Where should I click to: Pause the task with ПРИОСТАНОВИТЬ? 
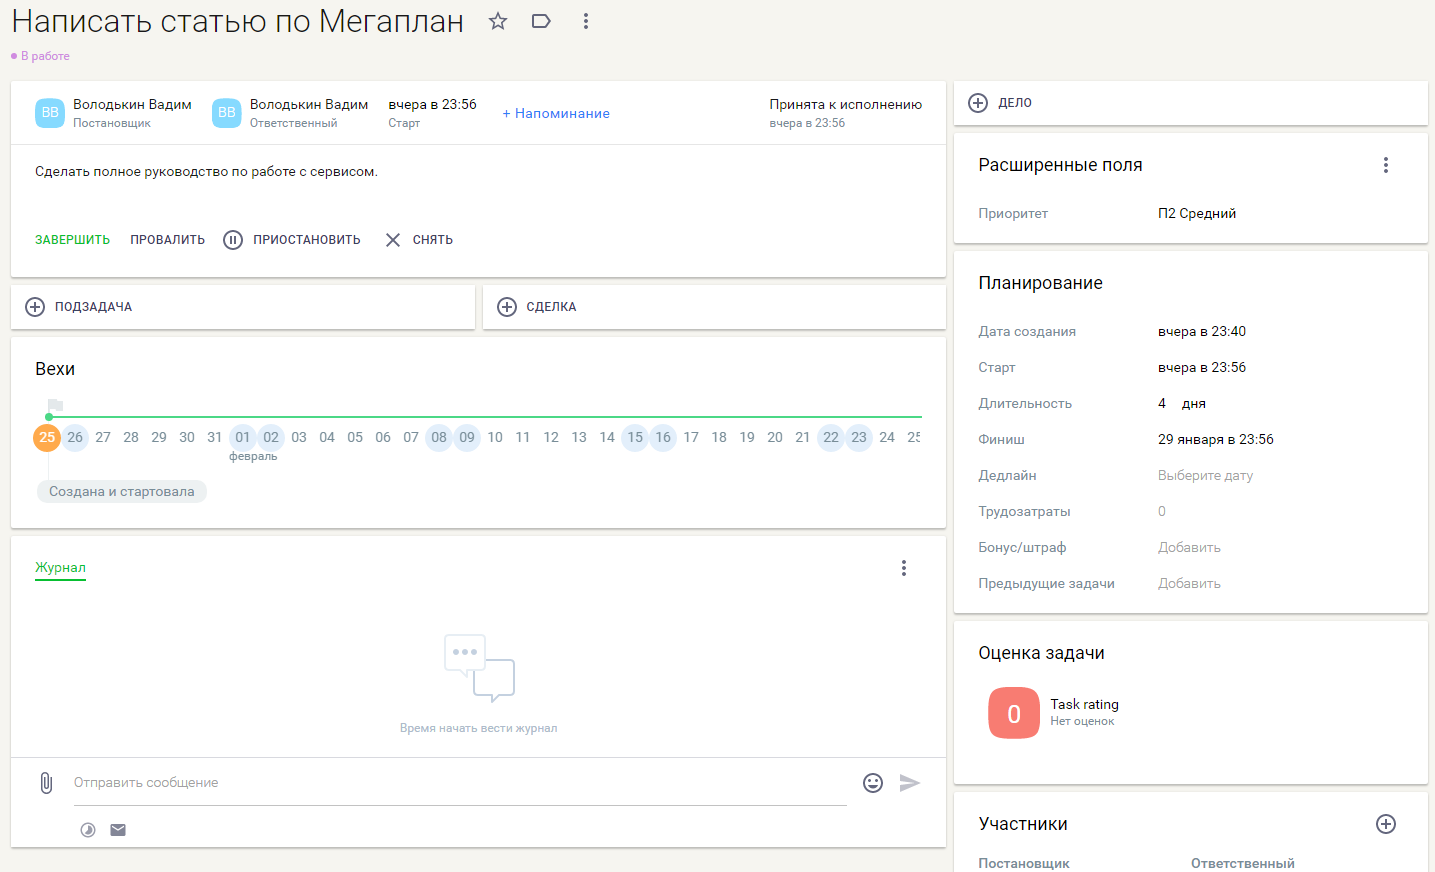pos(292,240)
